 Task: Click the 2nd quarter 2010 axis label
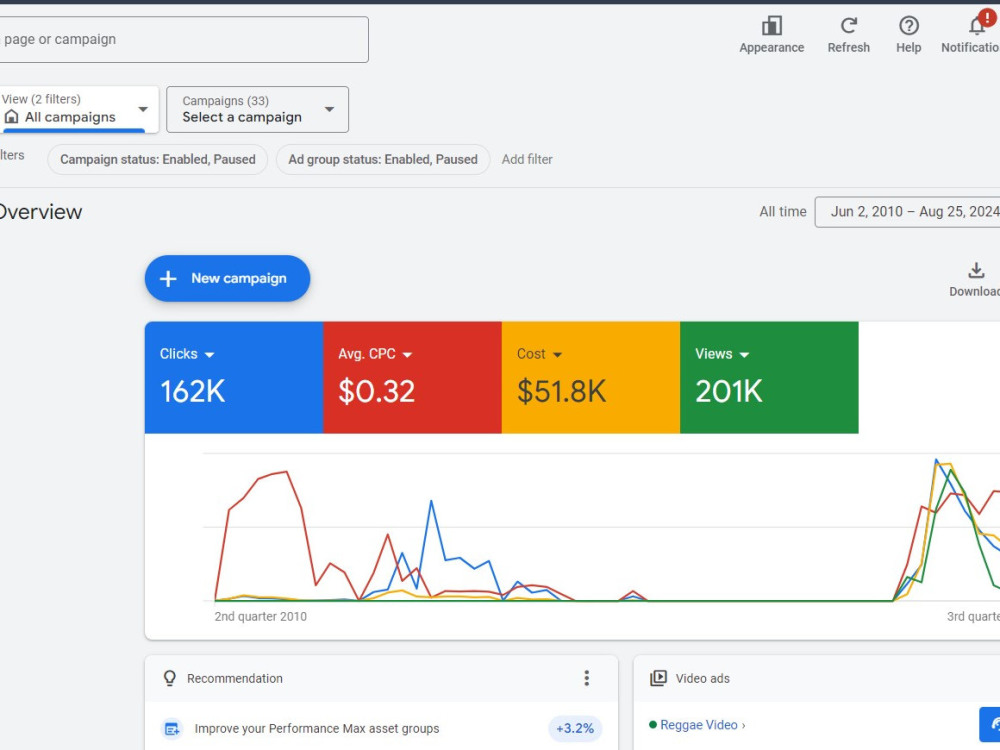tap(260, 617)
